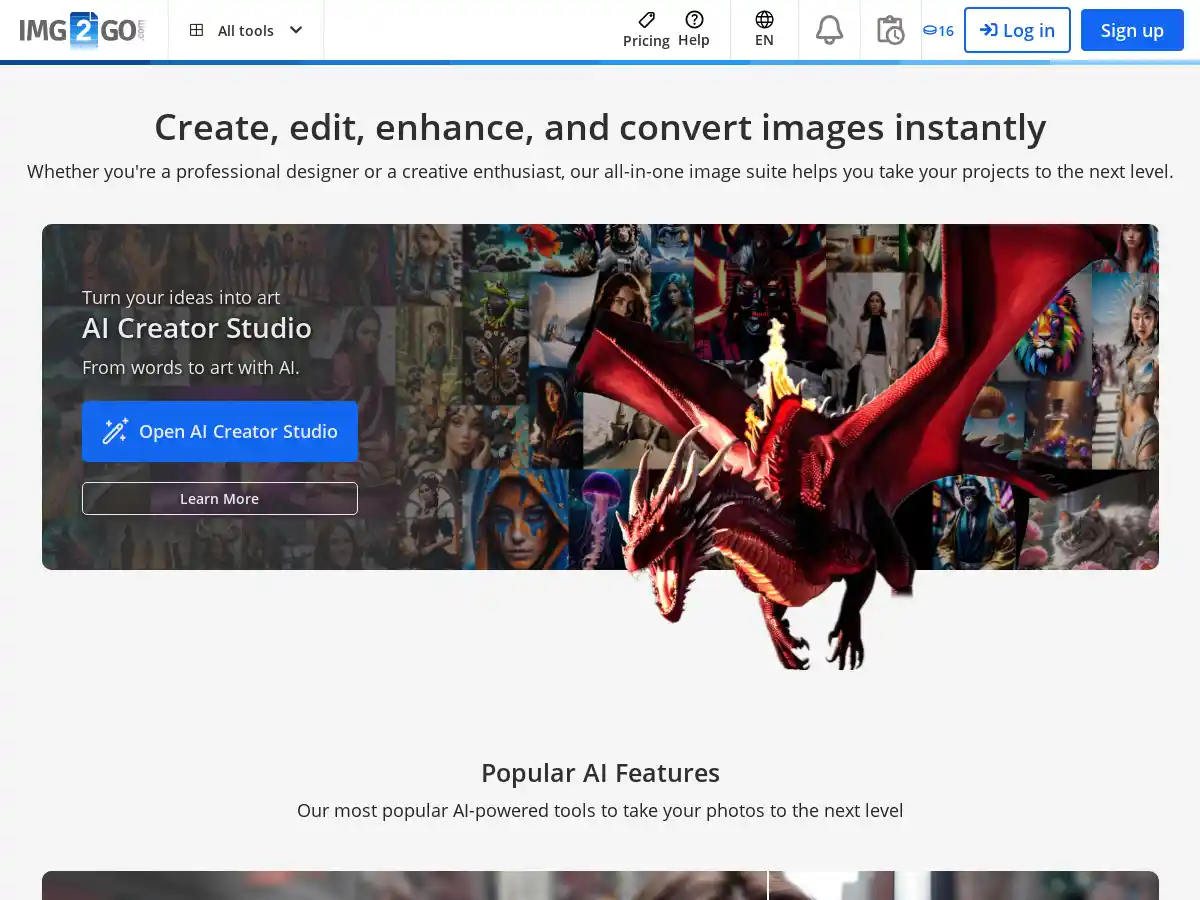Screen dimensions: 1200x900
Task: Expand the All tools menu
Action: click(x=245, y=30)
